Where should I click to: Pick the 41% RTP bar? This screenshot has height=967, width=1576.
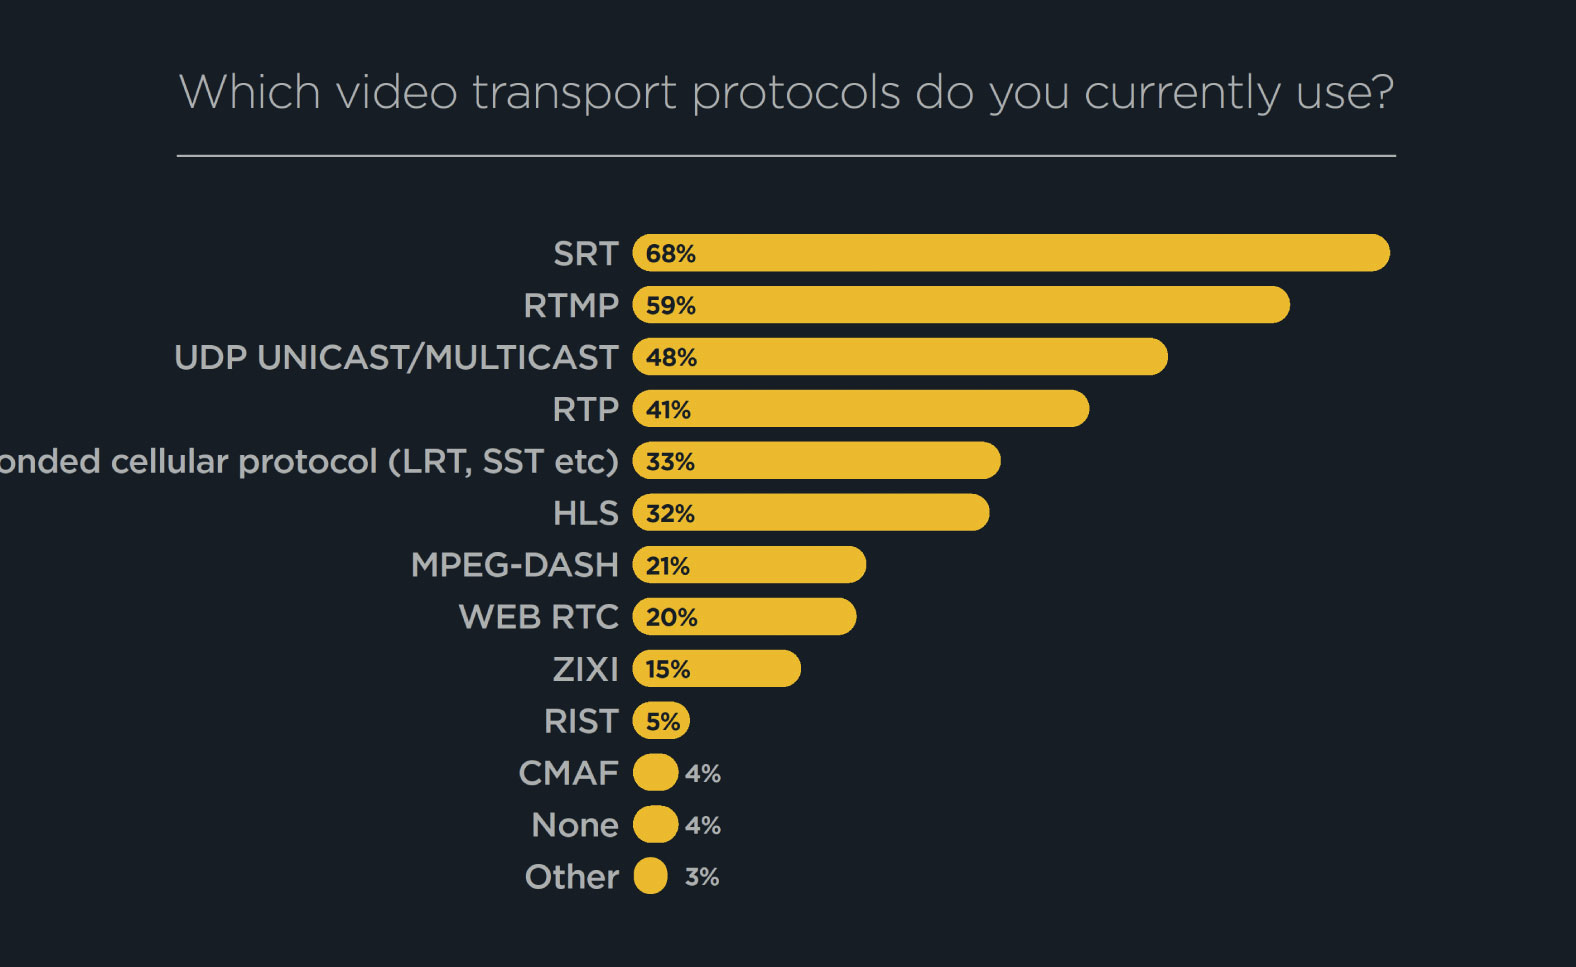coord(860,409)
